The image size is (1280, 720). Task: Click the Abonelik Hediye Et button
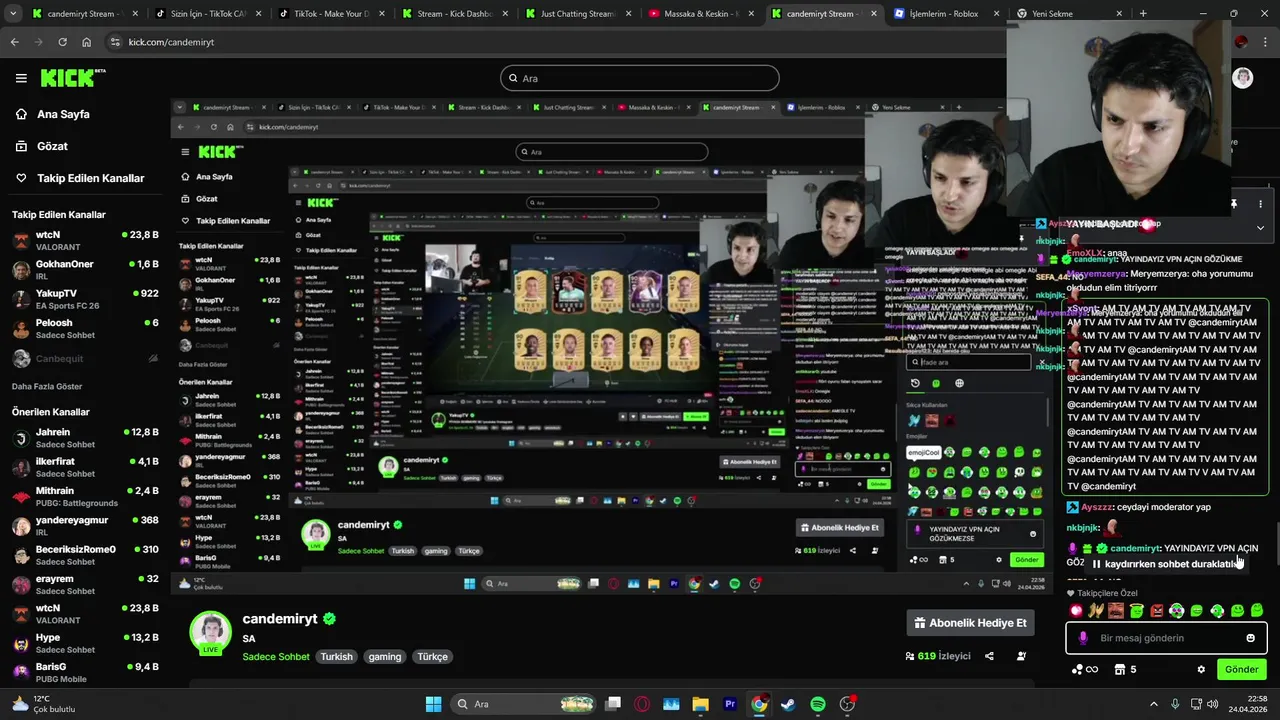[970, 623]
